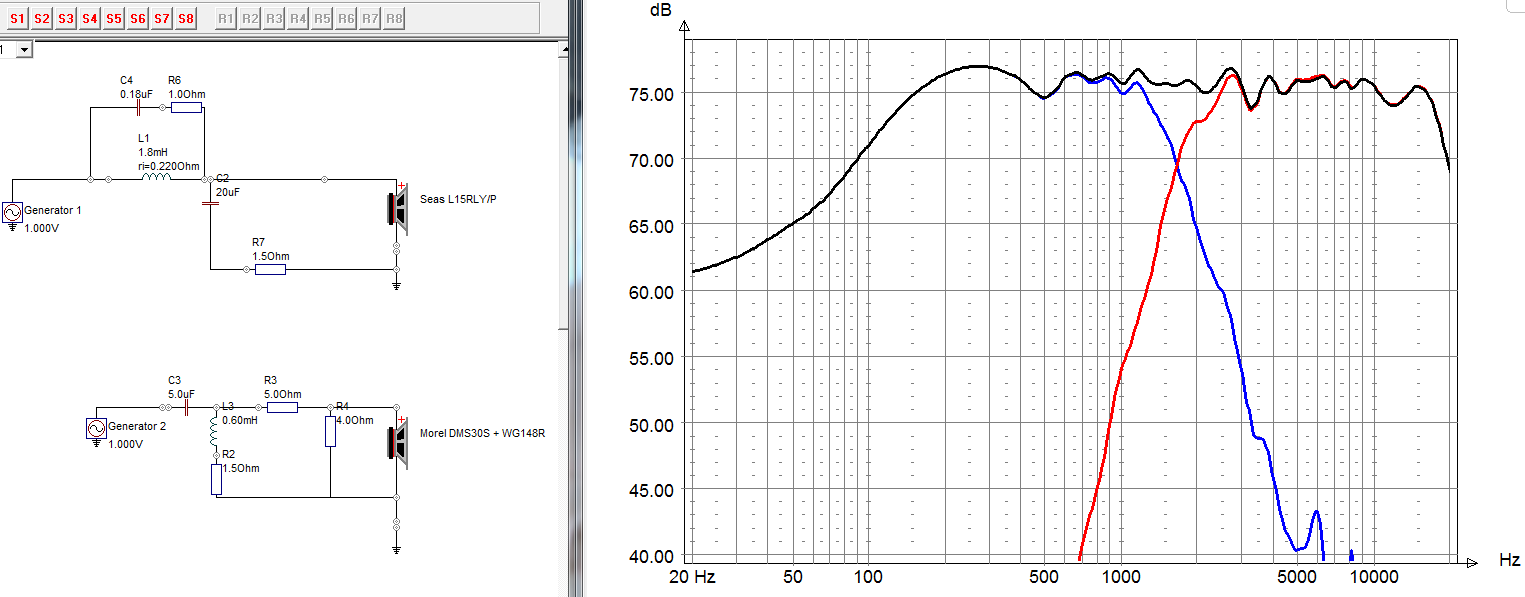The height and width of the screenshot is (597, 1525).
Task: Click the greyed R8 toolbar button
Action: [x=394, y=18]
